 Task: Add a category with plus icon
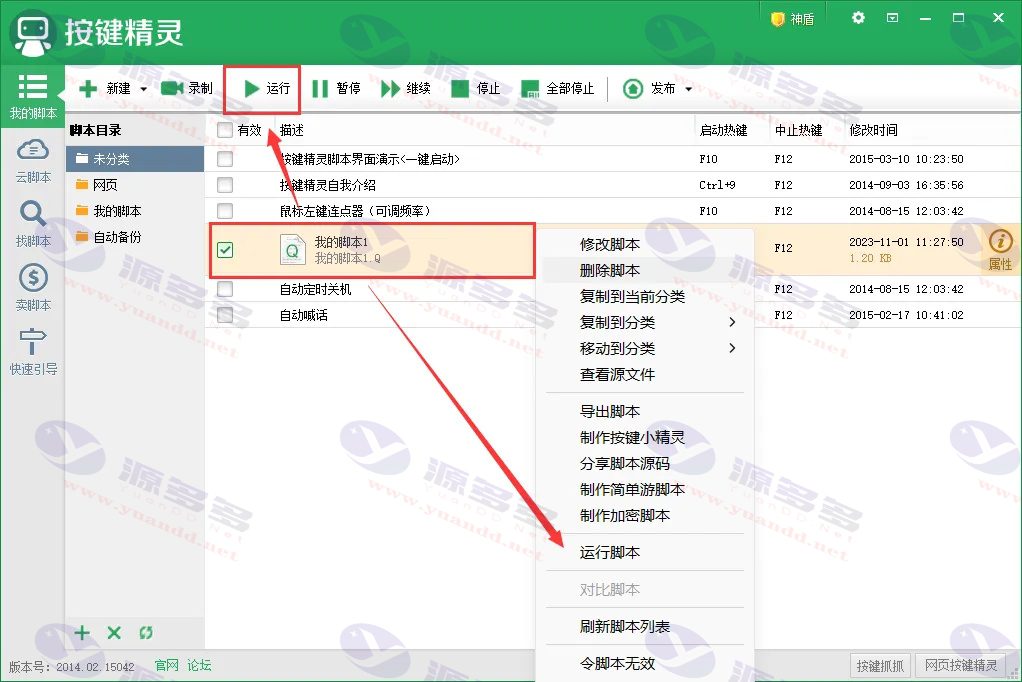(82, 632)
